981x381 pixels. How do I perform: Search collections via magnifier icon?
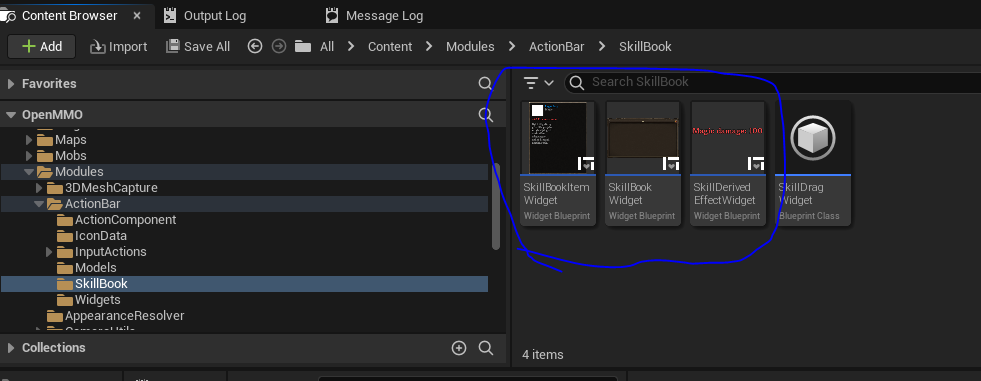[485, 348]
